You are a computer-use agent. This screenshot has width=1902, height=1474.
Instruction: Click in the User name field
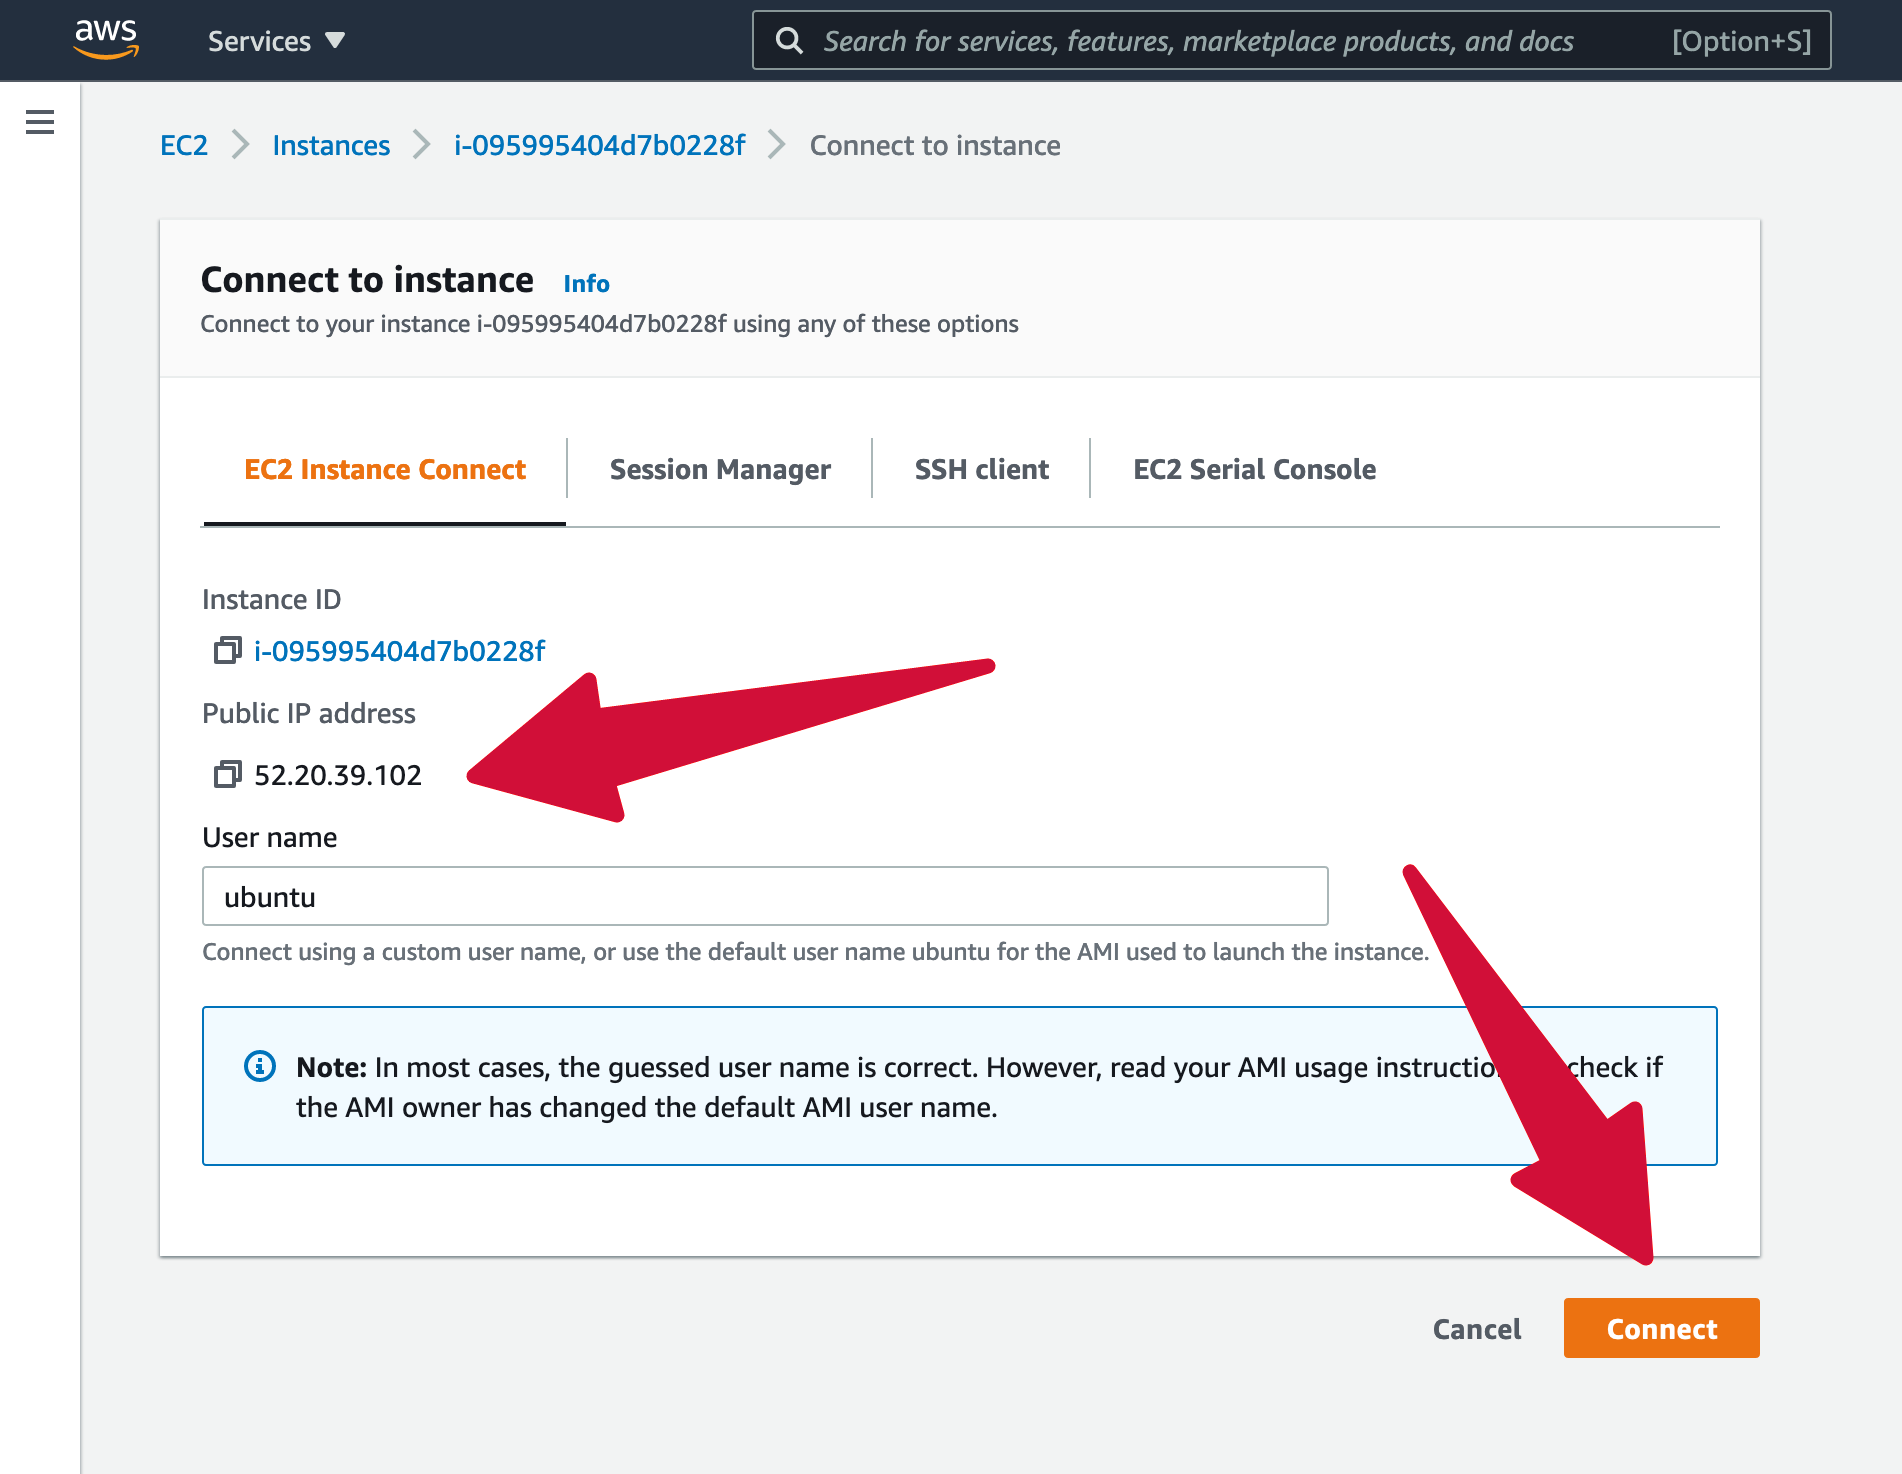(x=765, y=896)
